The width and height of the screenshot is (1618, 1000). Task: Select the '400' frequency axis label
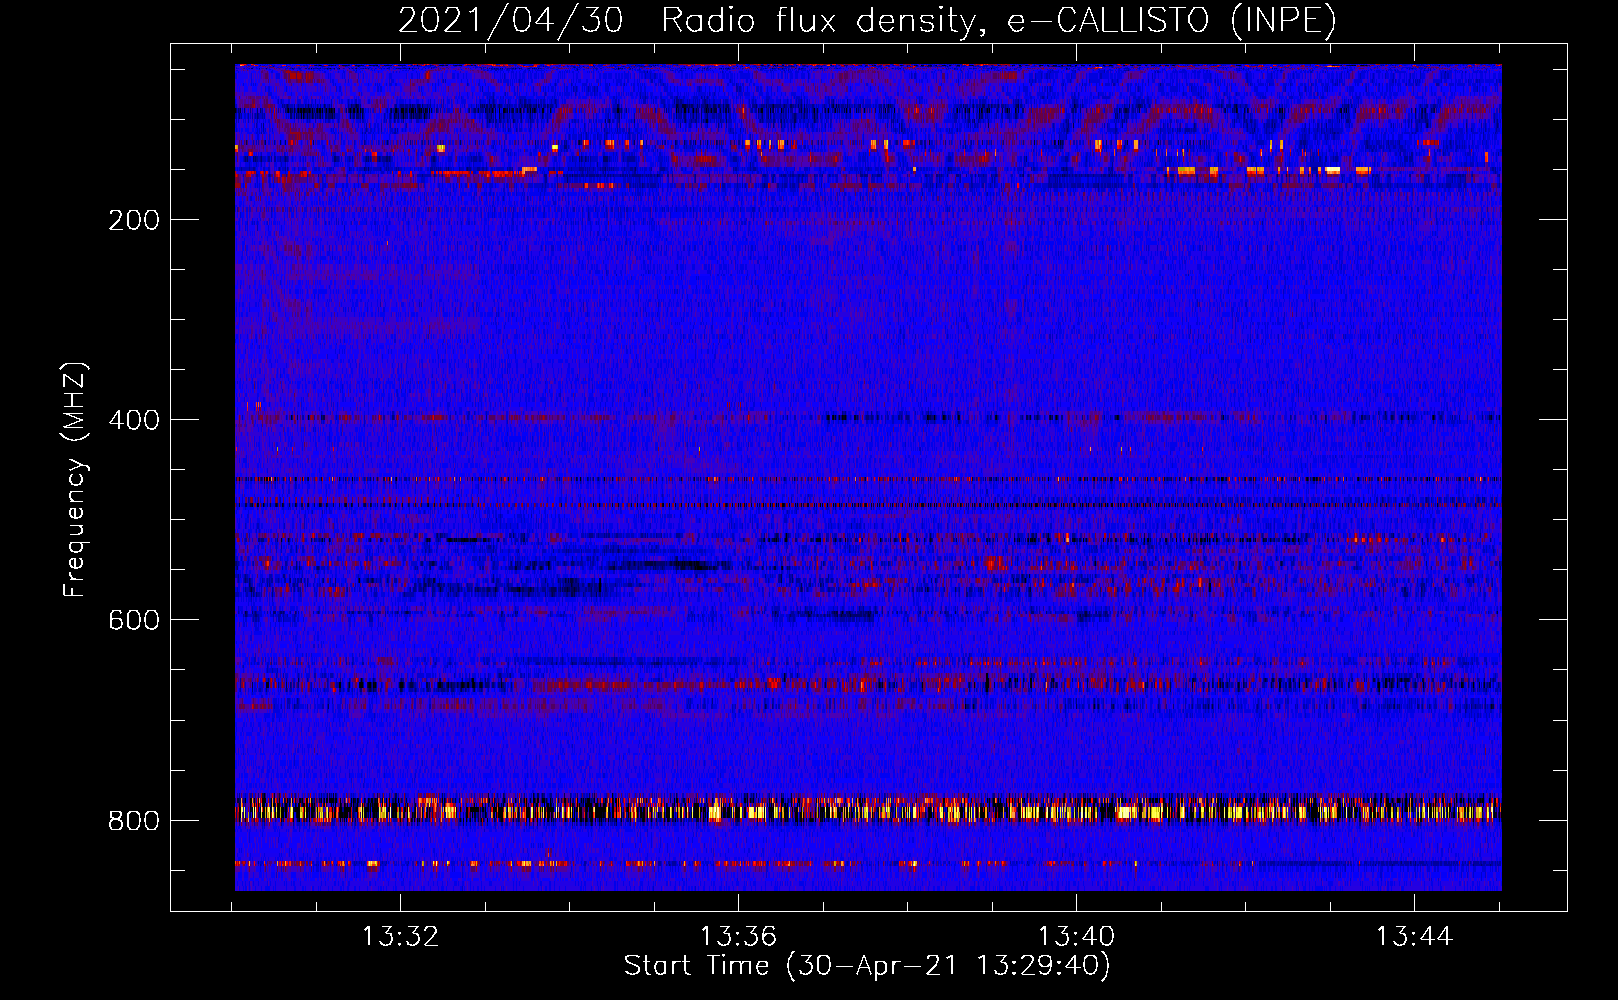click(134, 420)
